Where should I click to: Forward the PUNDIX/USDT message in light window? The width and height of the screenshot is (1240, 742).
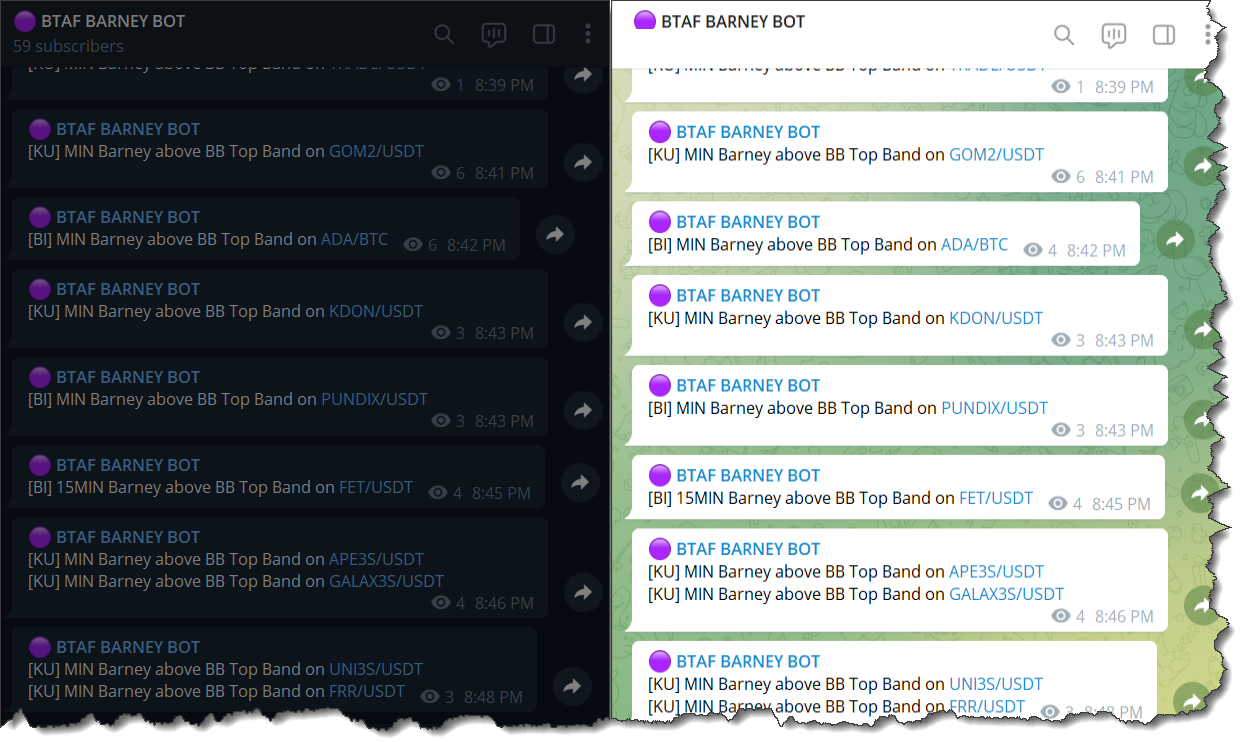[x=1203, y=420]
